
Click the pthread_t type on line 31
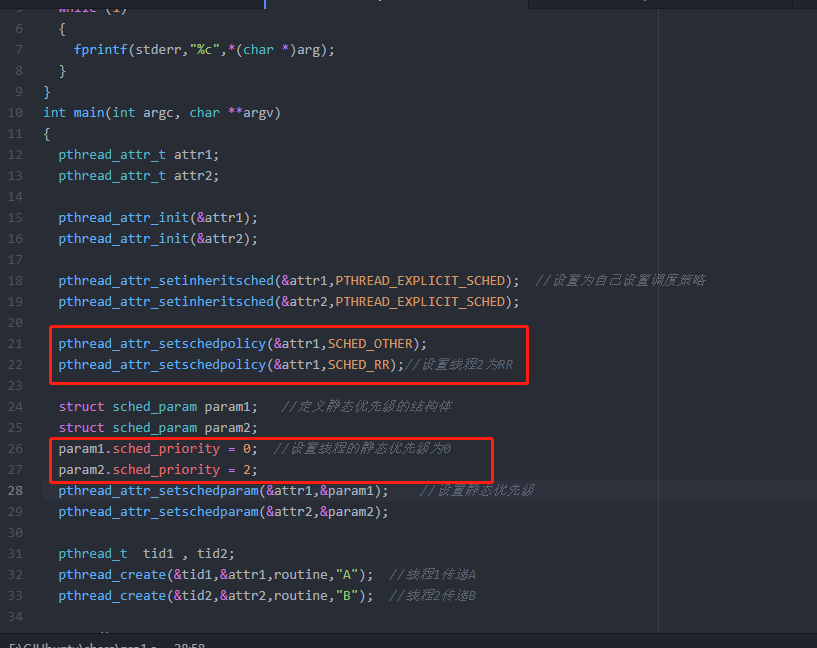click(93, 554)
